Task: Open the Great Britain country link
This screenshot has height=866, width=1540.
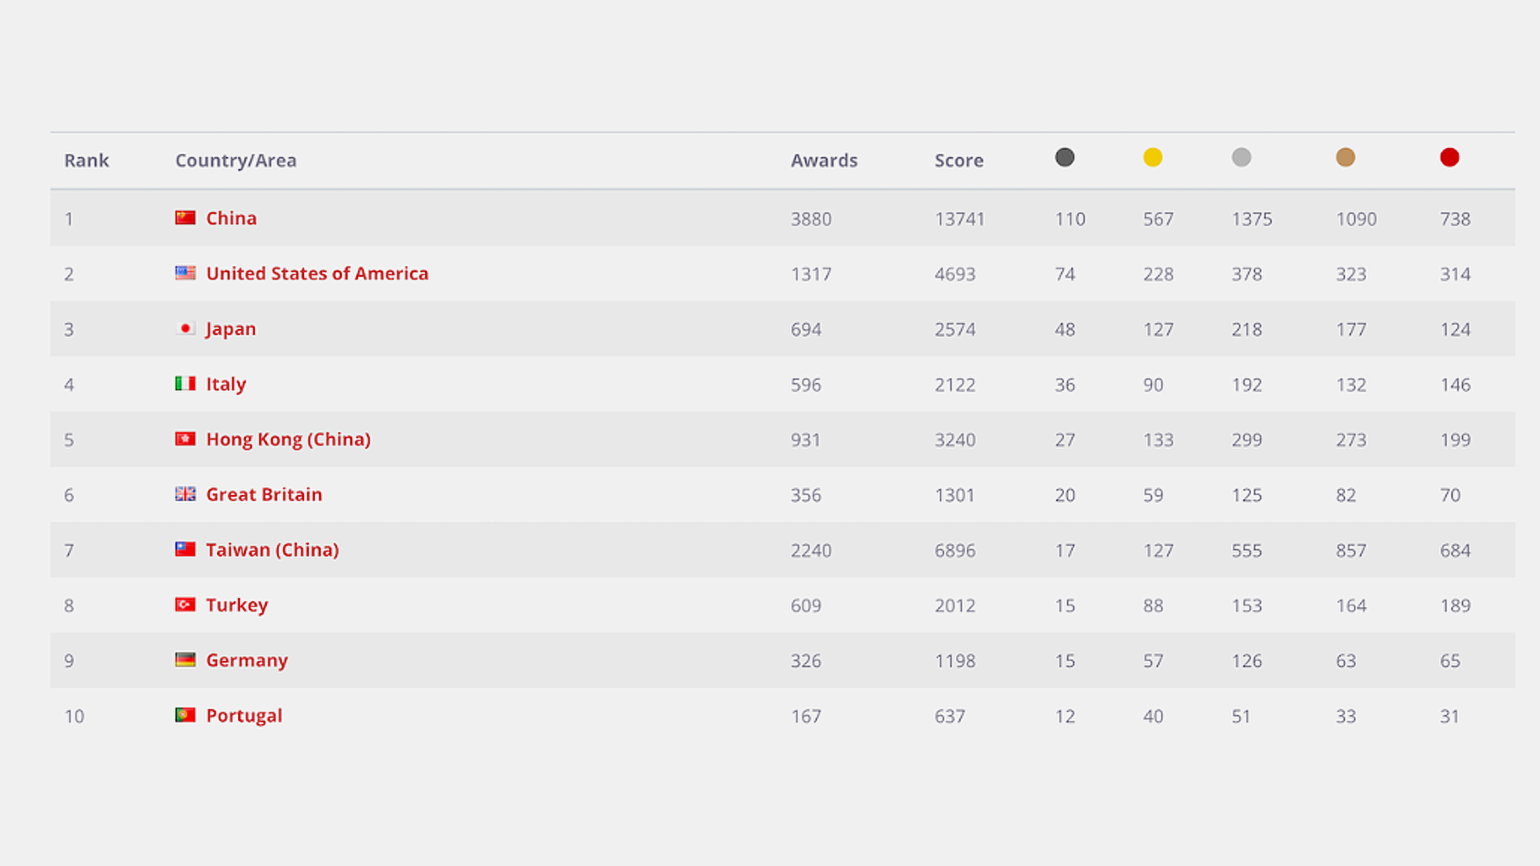Action: (264, 494)
